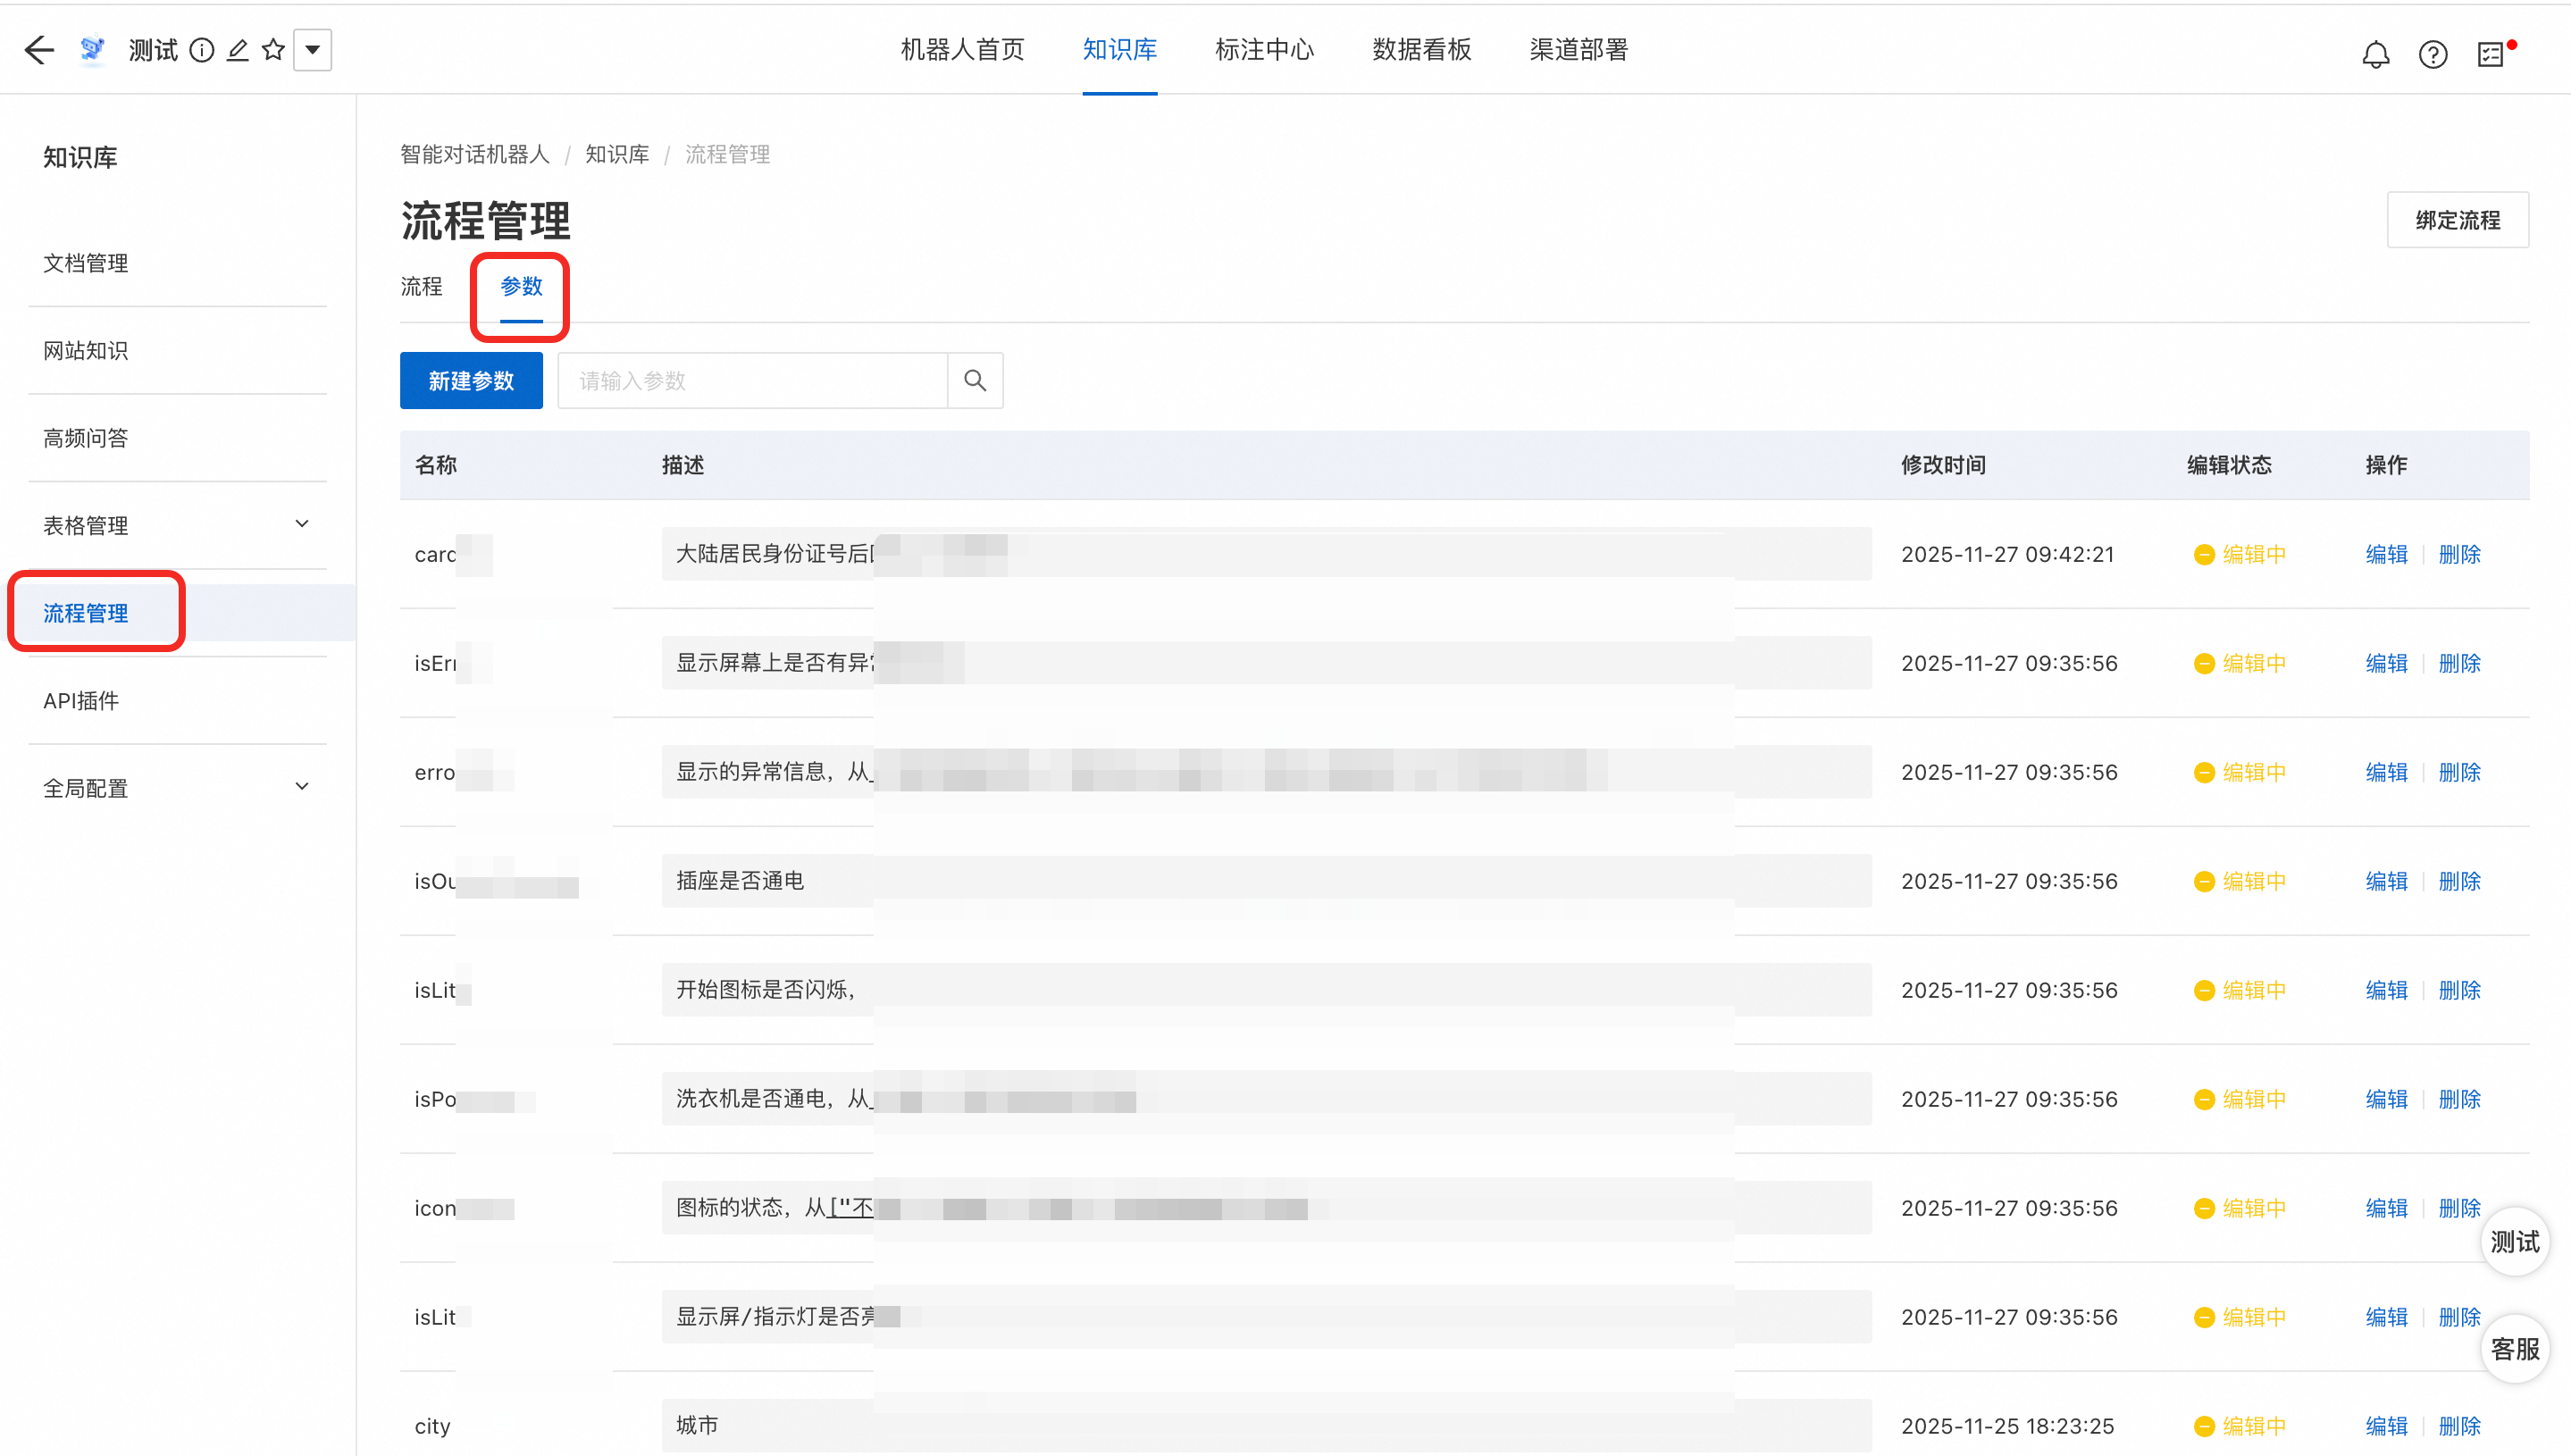Open the info icon beside 测试
Image resolution: width=2571 pixels, height=1456 pixels.
202,50
